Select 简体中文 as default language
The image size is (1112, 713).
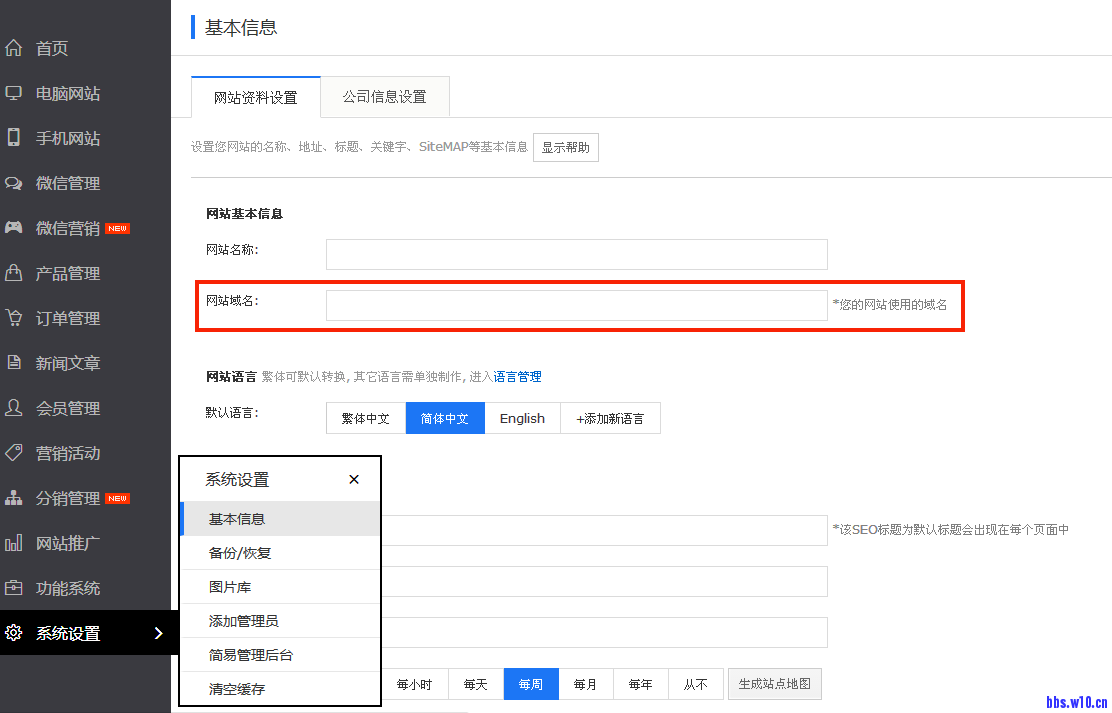coord(445,418)
